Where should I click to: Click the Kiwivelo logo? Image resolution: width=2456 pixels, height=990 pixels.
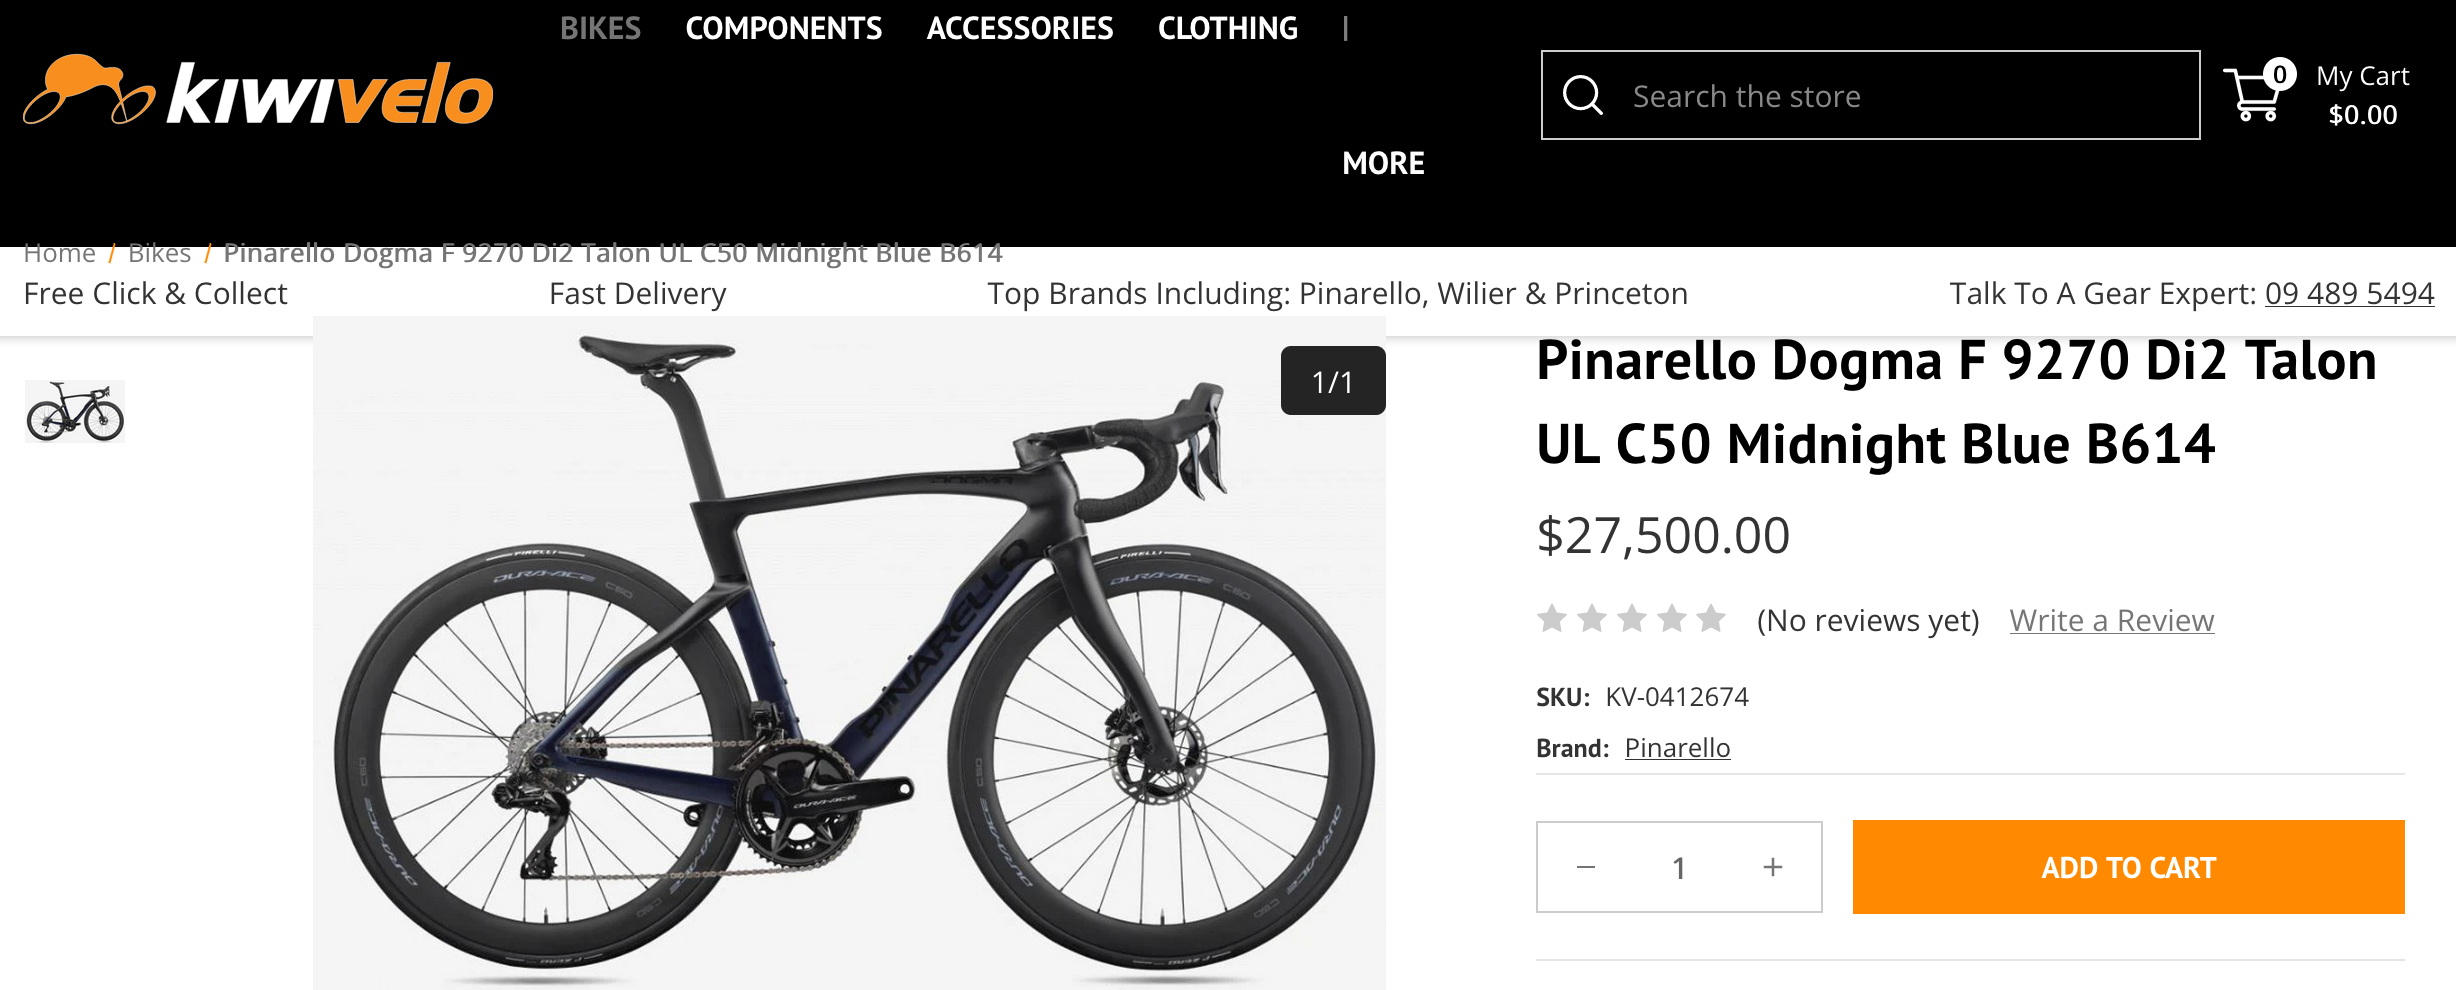tap(258, 93)
